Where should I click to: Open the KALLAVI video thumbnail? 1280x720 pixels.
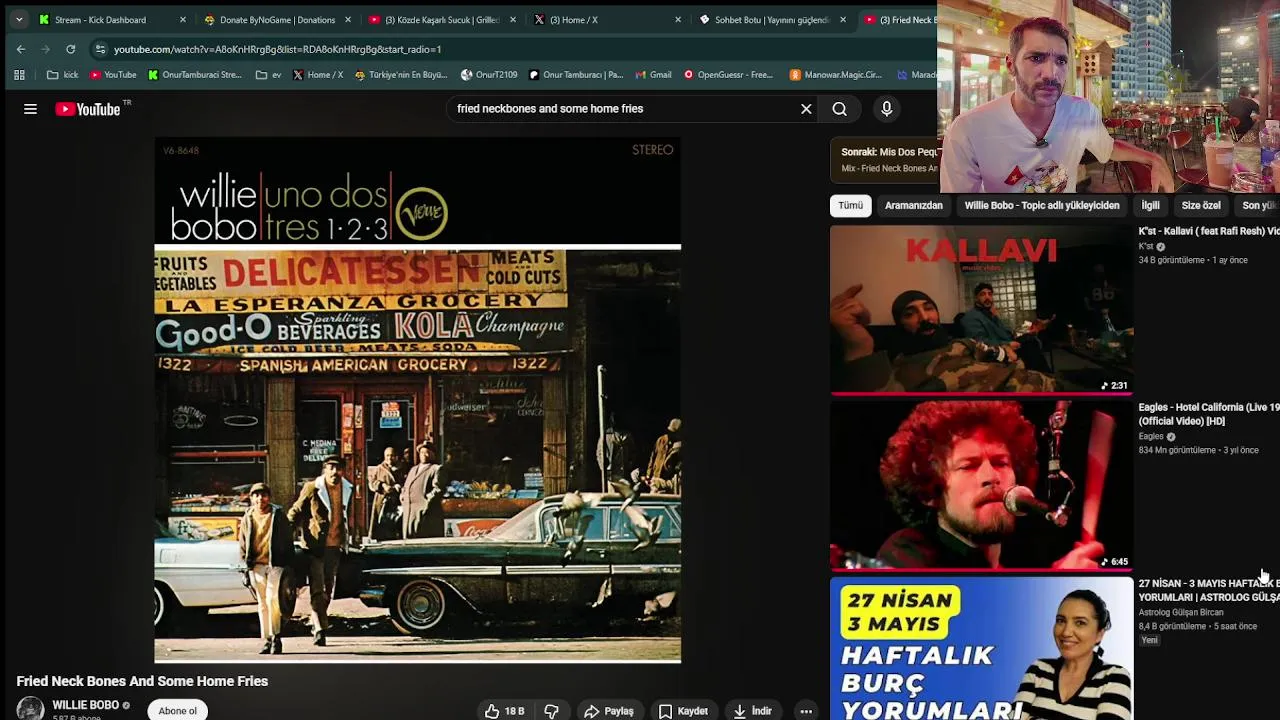tap(981, 309)
